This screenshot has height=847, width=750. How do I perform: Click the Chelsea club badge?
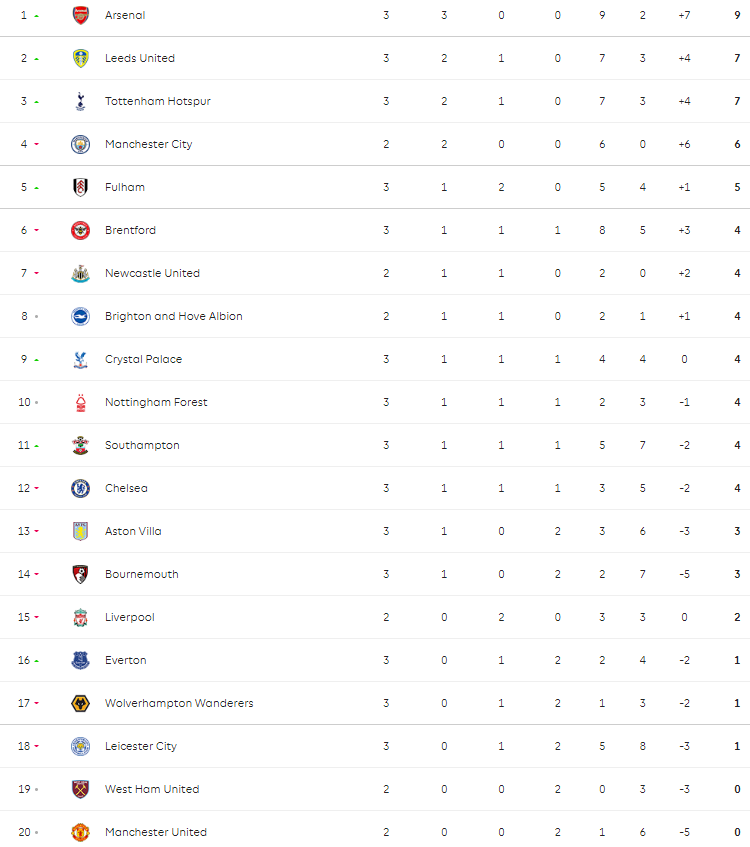(81, 488)
